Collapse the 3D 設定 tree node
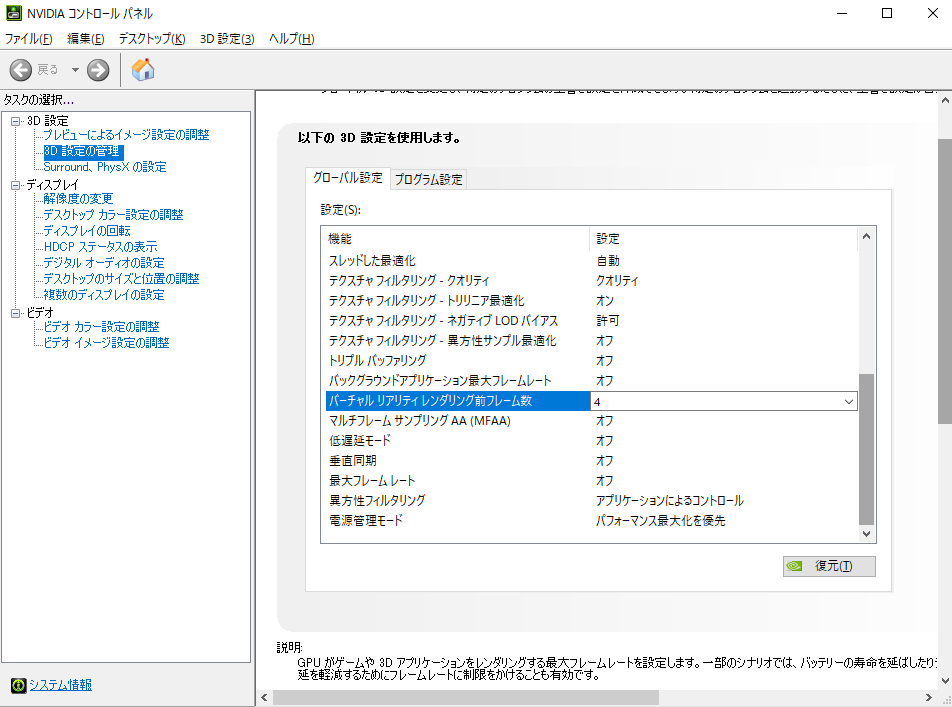This screenshot has height=707, width=952. point(16,121)
